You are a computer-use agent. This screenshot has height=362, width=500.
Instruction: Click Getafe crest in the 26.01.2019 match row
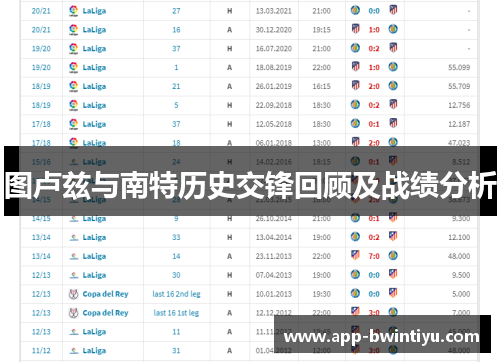pyautogui.click(x=393, y=86)
